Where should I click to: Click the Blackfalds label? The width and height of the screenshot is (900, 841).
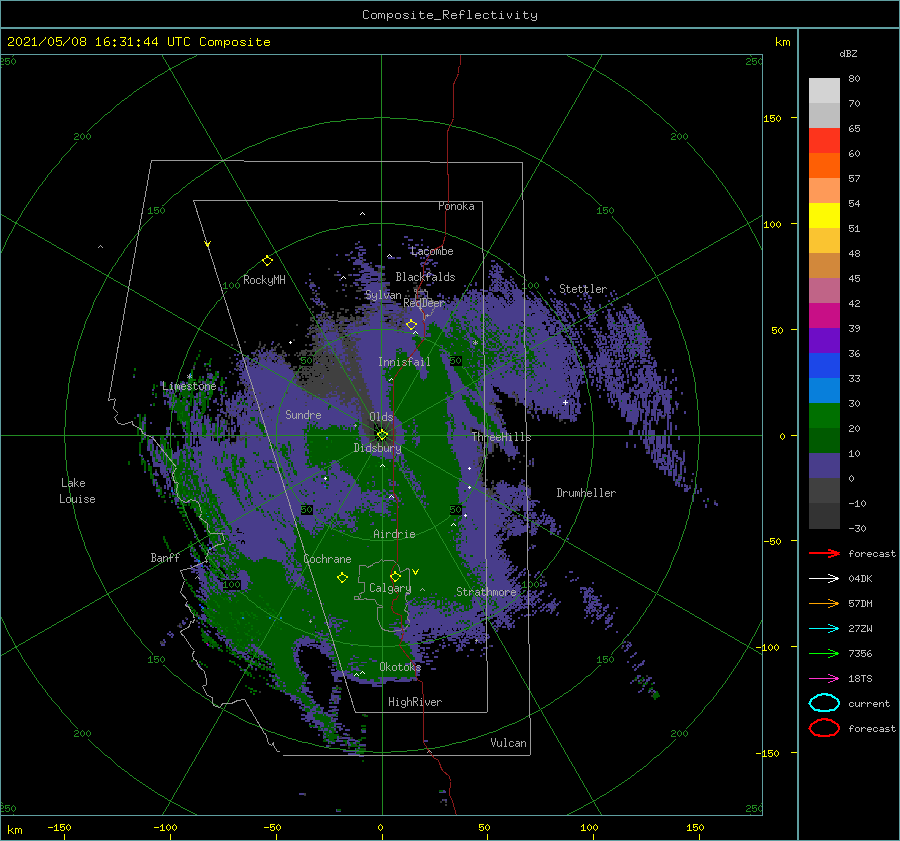[x=425, y=277]
